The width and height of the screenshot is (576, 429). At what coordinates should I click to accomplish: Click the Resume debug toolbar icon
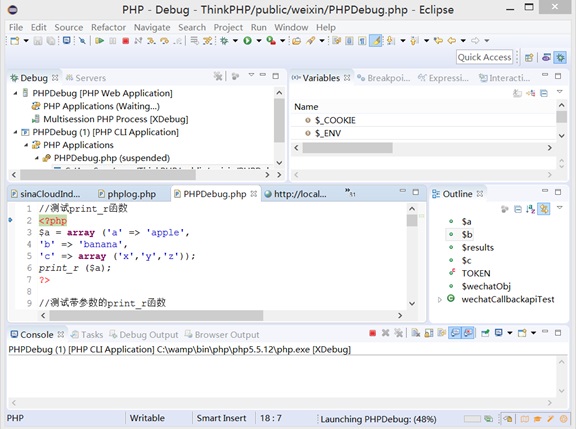pos(99,41)
